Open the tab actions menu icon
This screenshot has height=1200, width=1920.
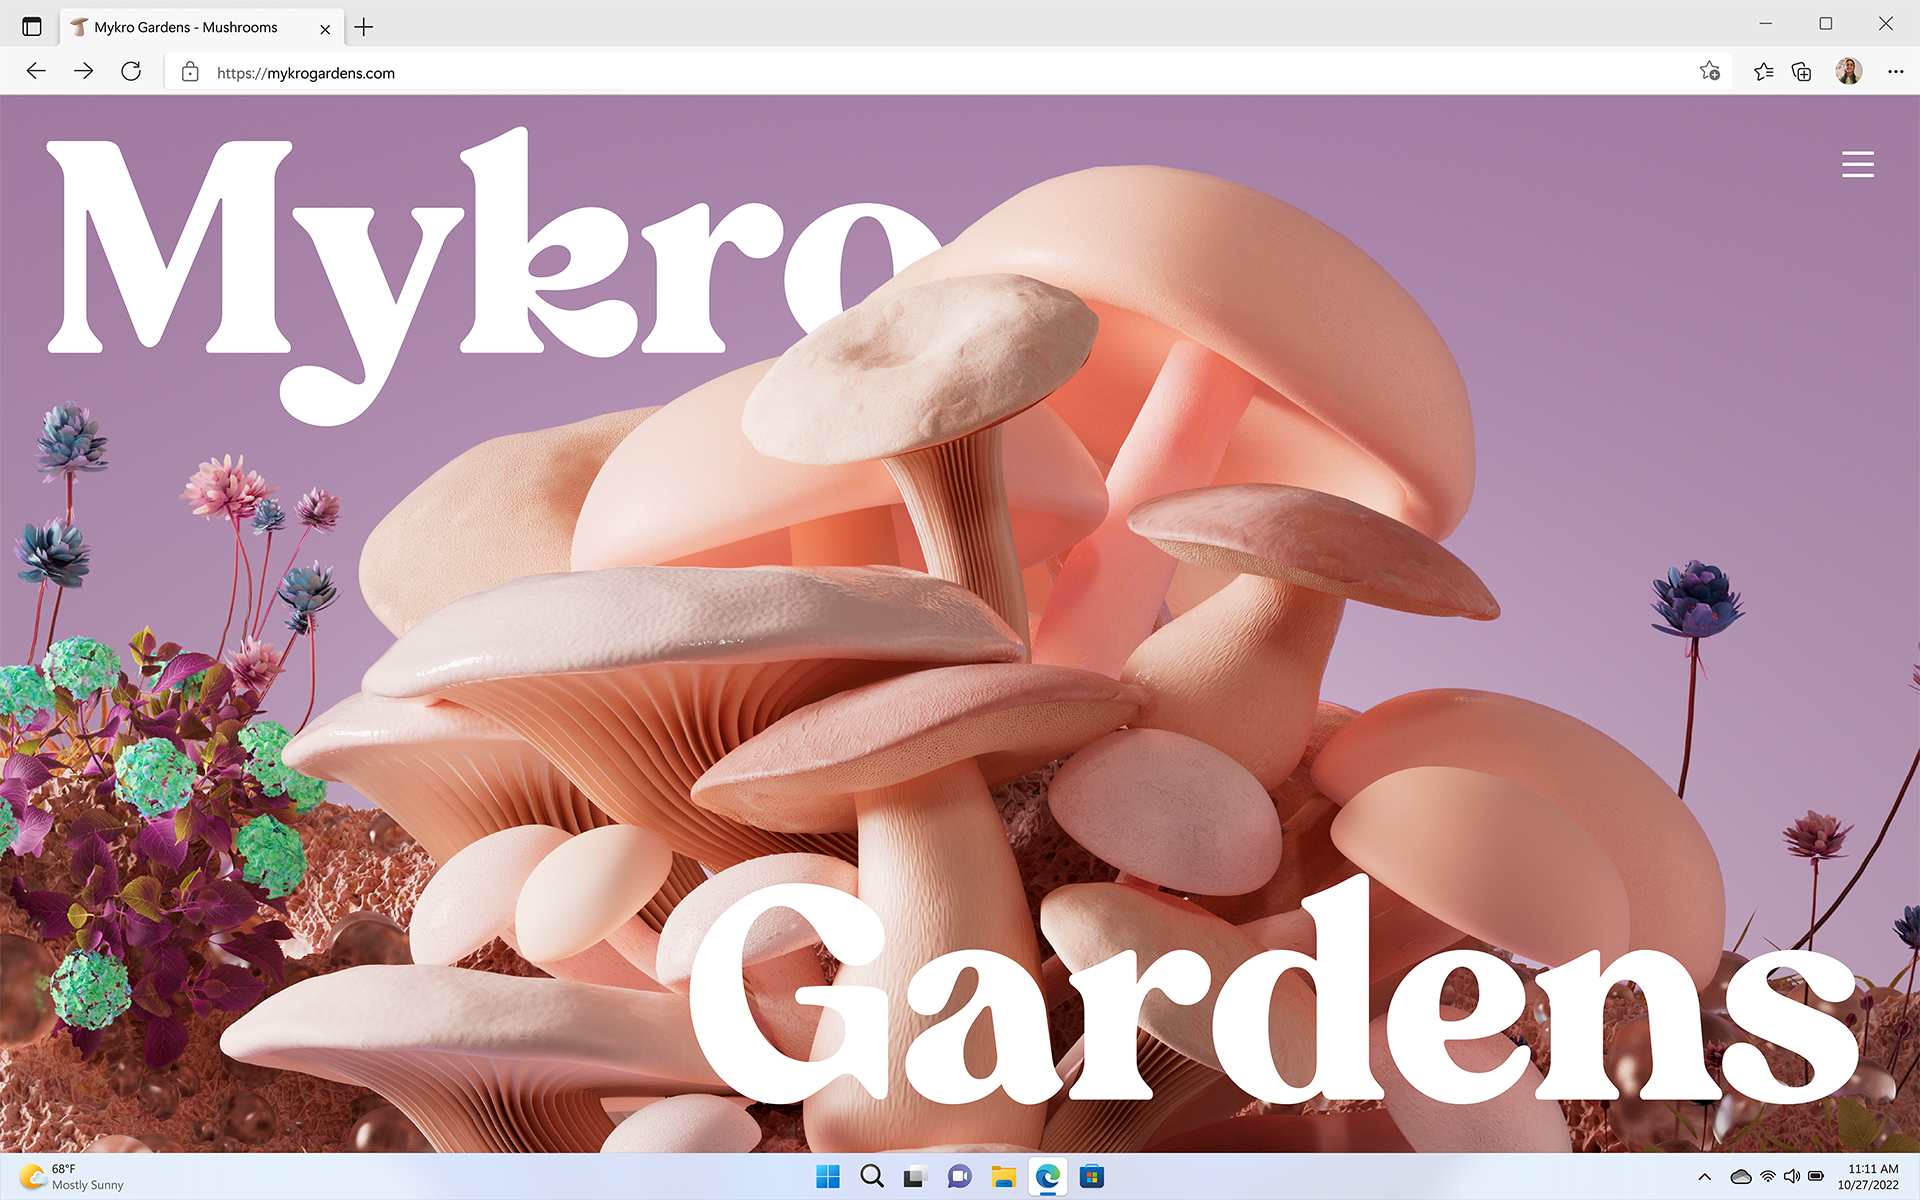32,27
